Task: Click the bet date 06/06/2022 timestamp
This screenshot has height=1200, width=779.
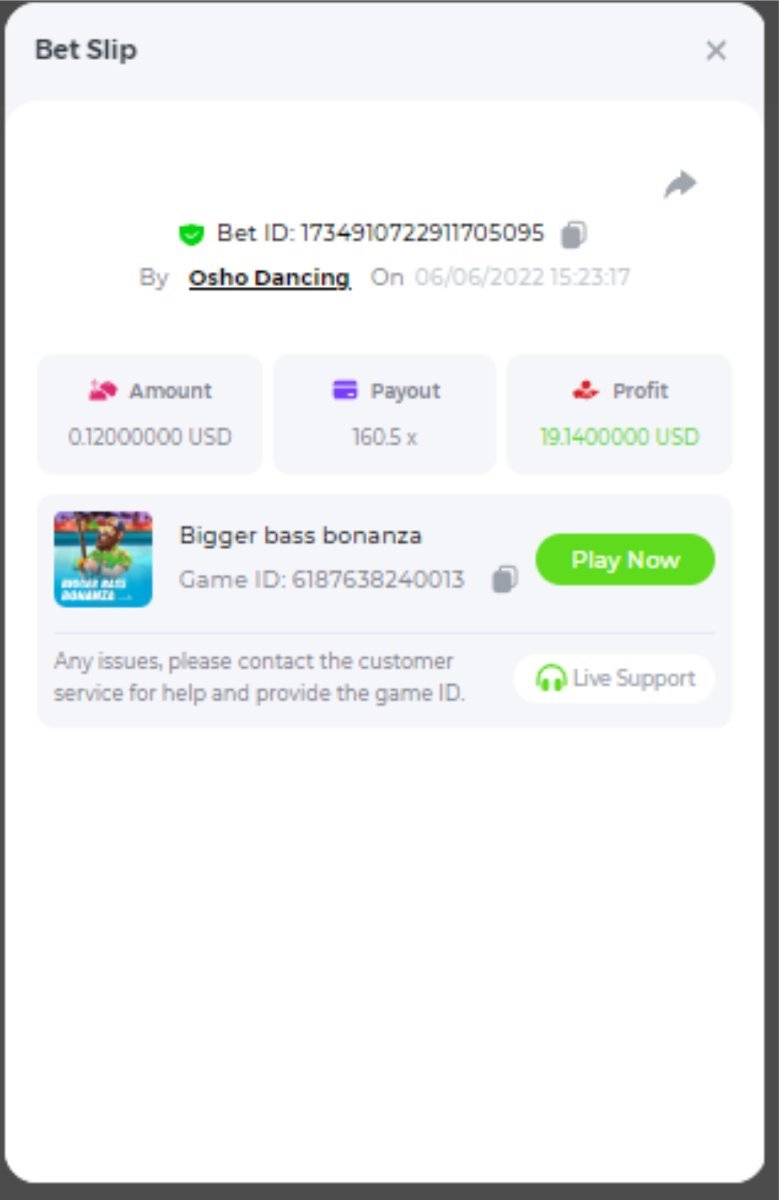Action: point(522,278)
